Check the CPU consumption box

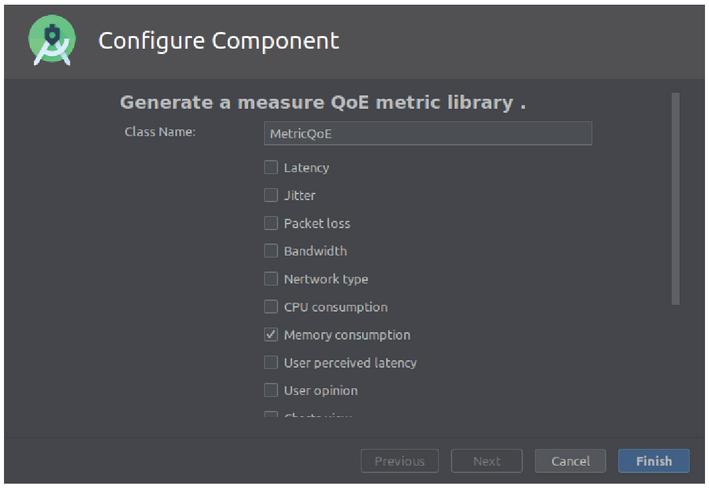click(x=271, y=307)
